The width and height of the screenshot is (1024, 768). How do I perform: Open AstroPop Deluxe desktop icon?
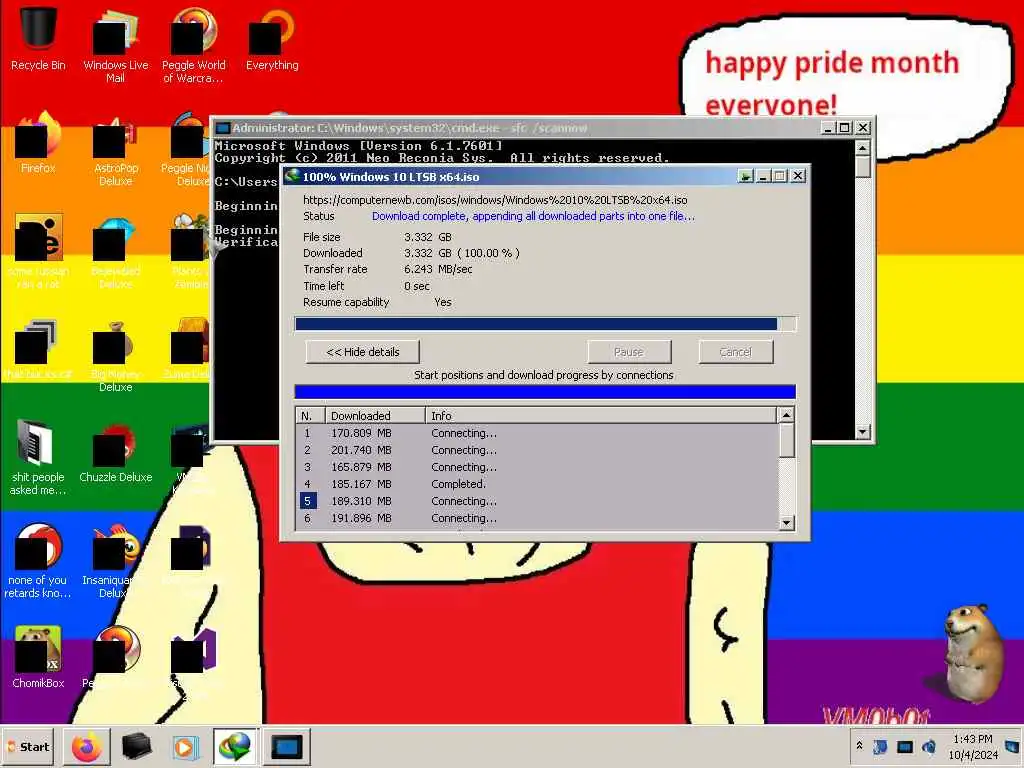[116, 148]
